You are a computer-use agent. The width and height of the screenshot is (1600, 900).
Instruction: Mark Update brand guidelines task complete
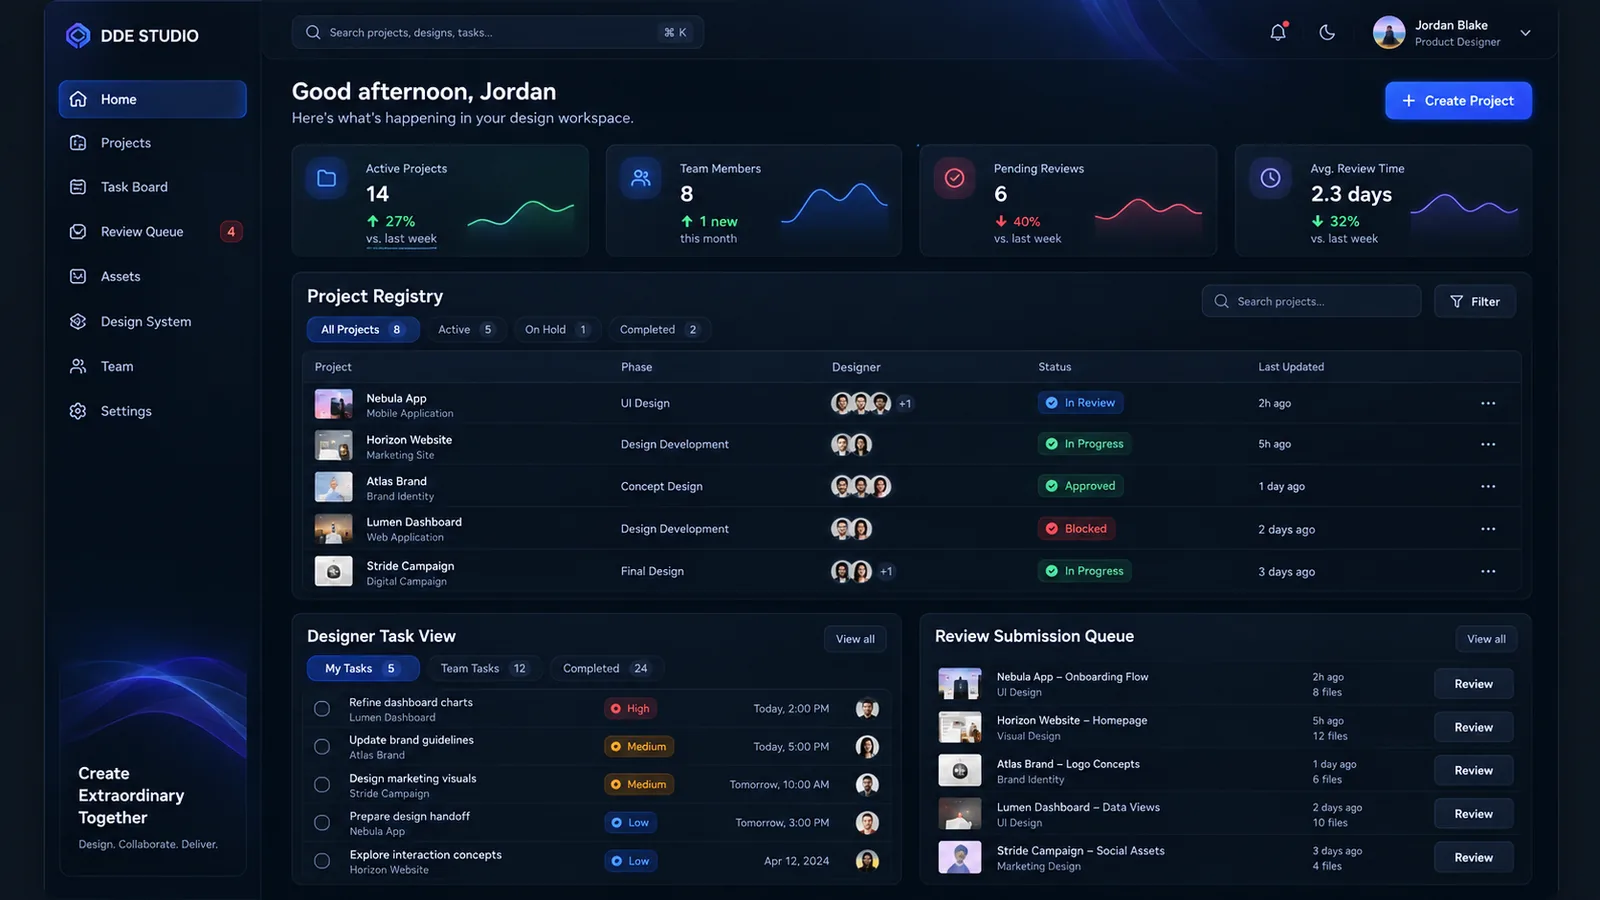coord(322,747)
